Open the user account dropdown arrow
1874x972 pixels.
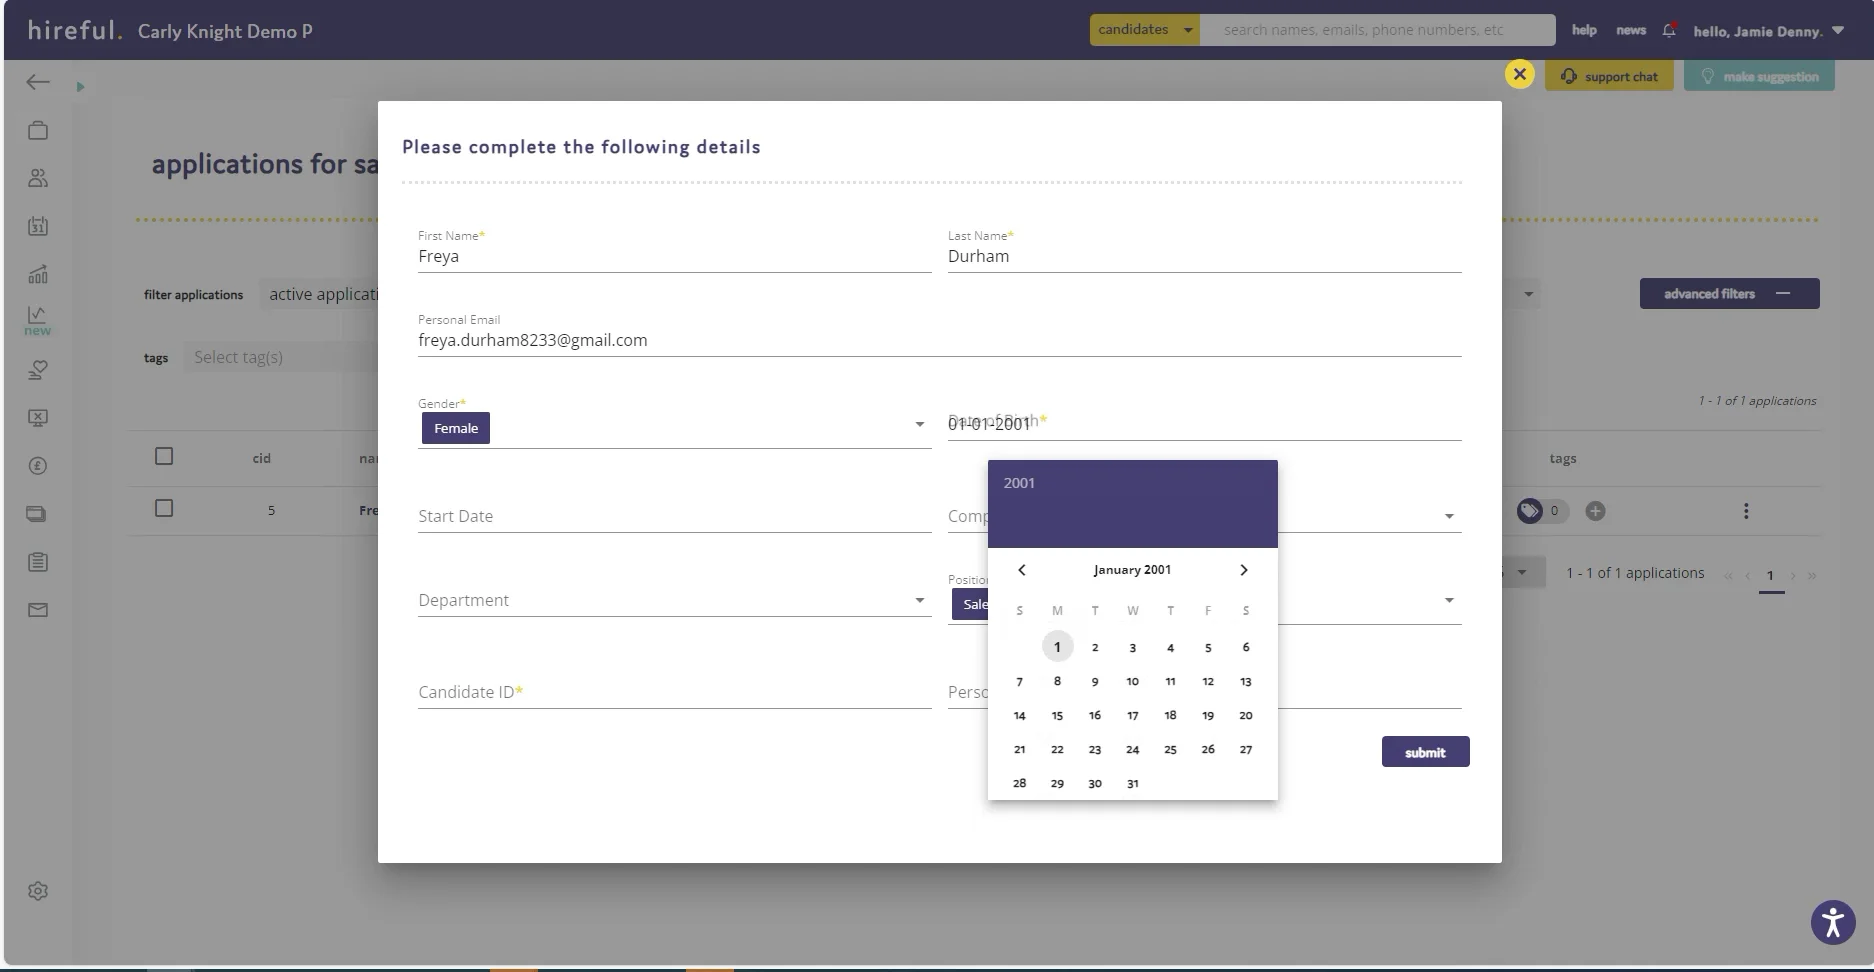coord(1837,31)
